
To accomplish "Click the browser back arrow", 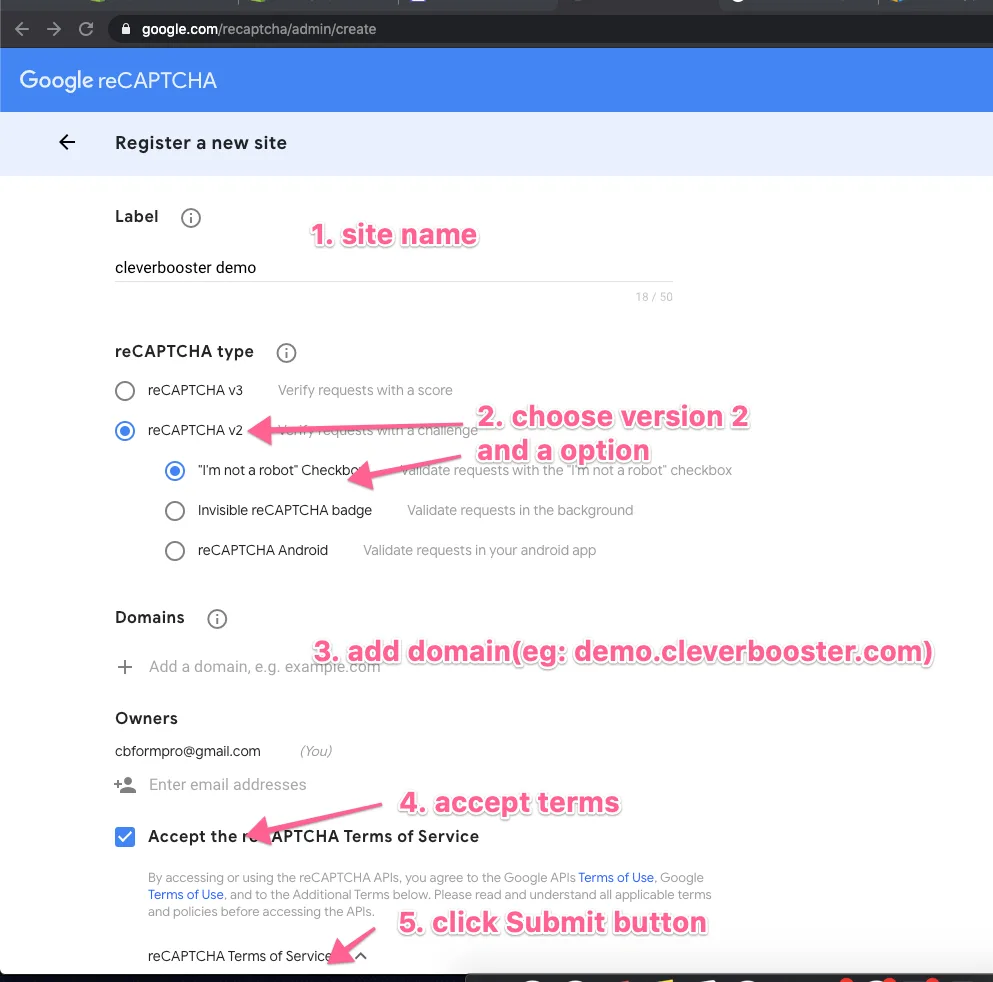I will pos(22,29).
